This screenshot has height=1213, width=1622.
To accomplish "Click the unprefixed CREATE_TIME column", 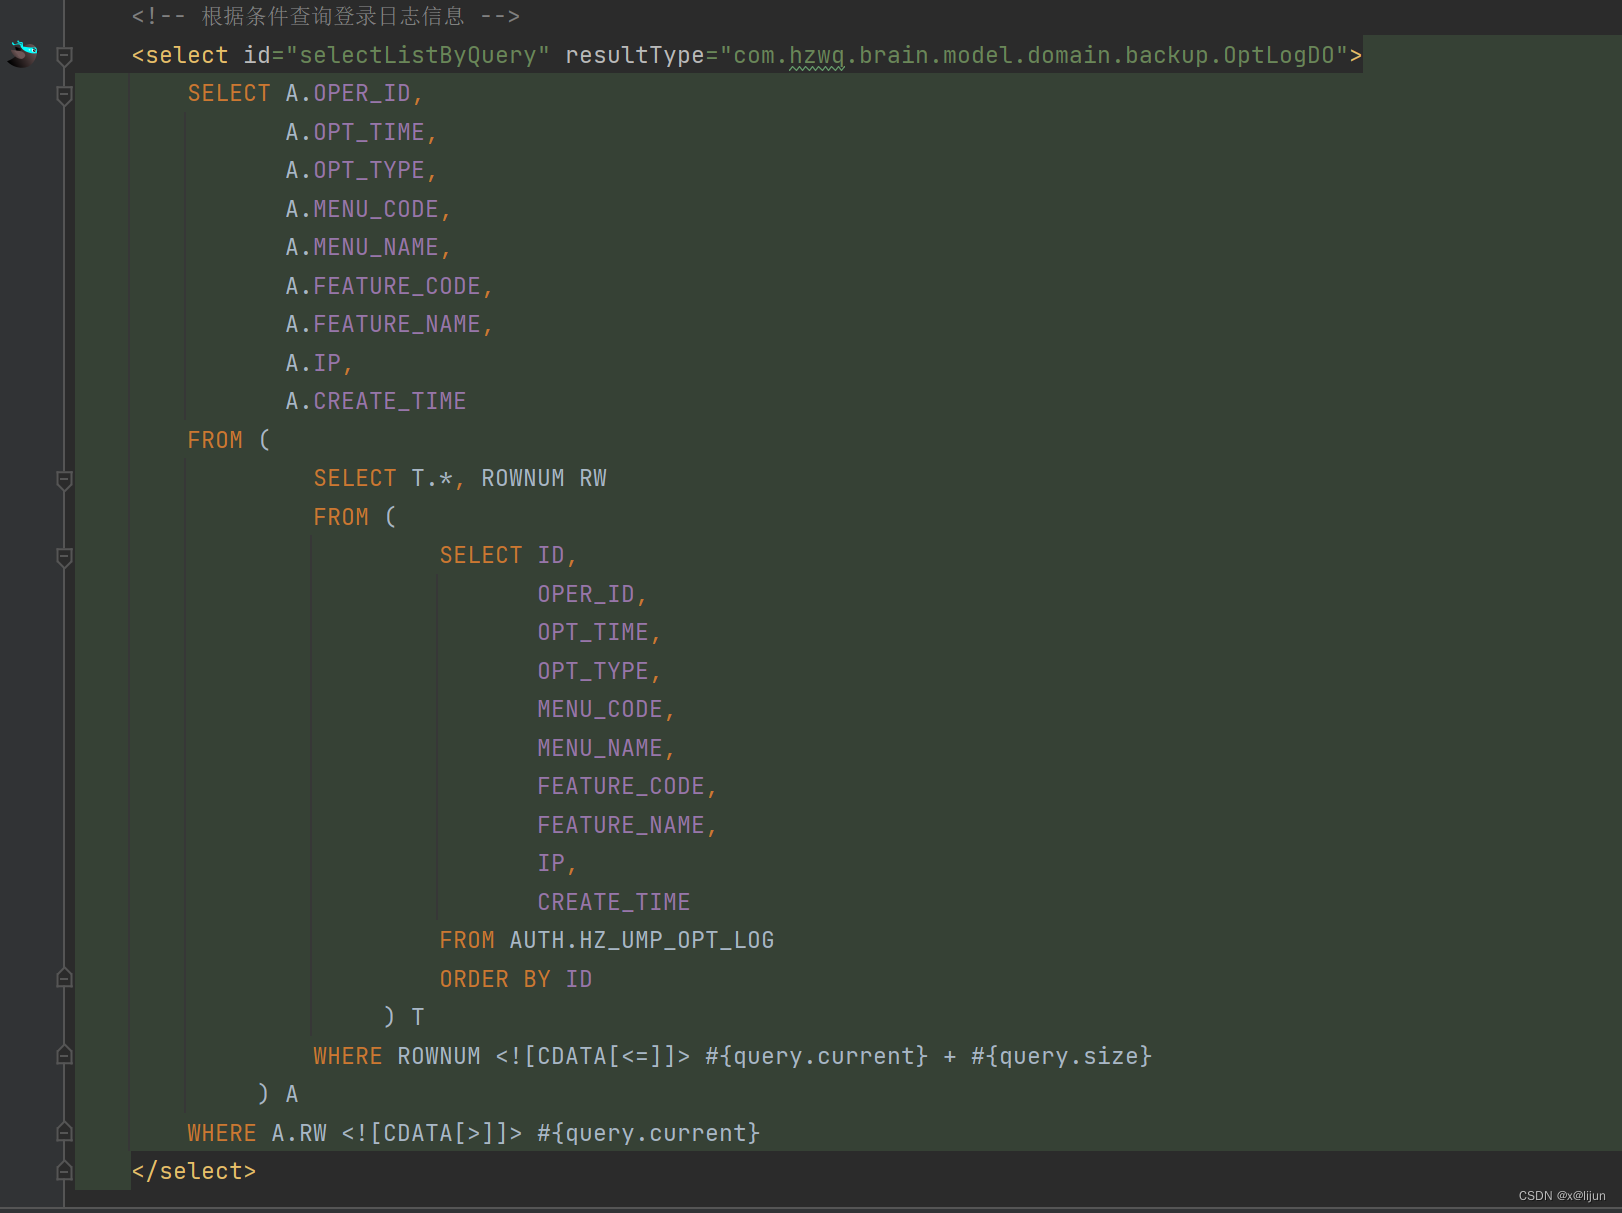I will pos(614,902).
